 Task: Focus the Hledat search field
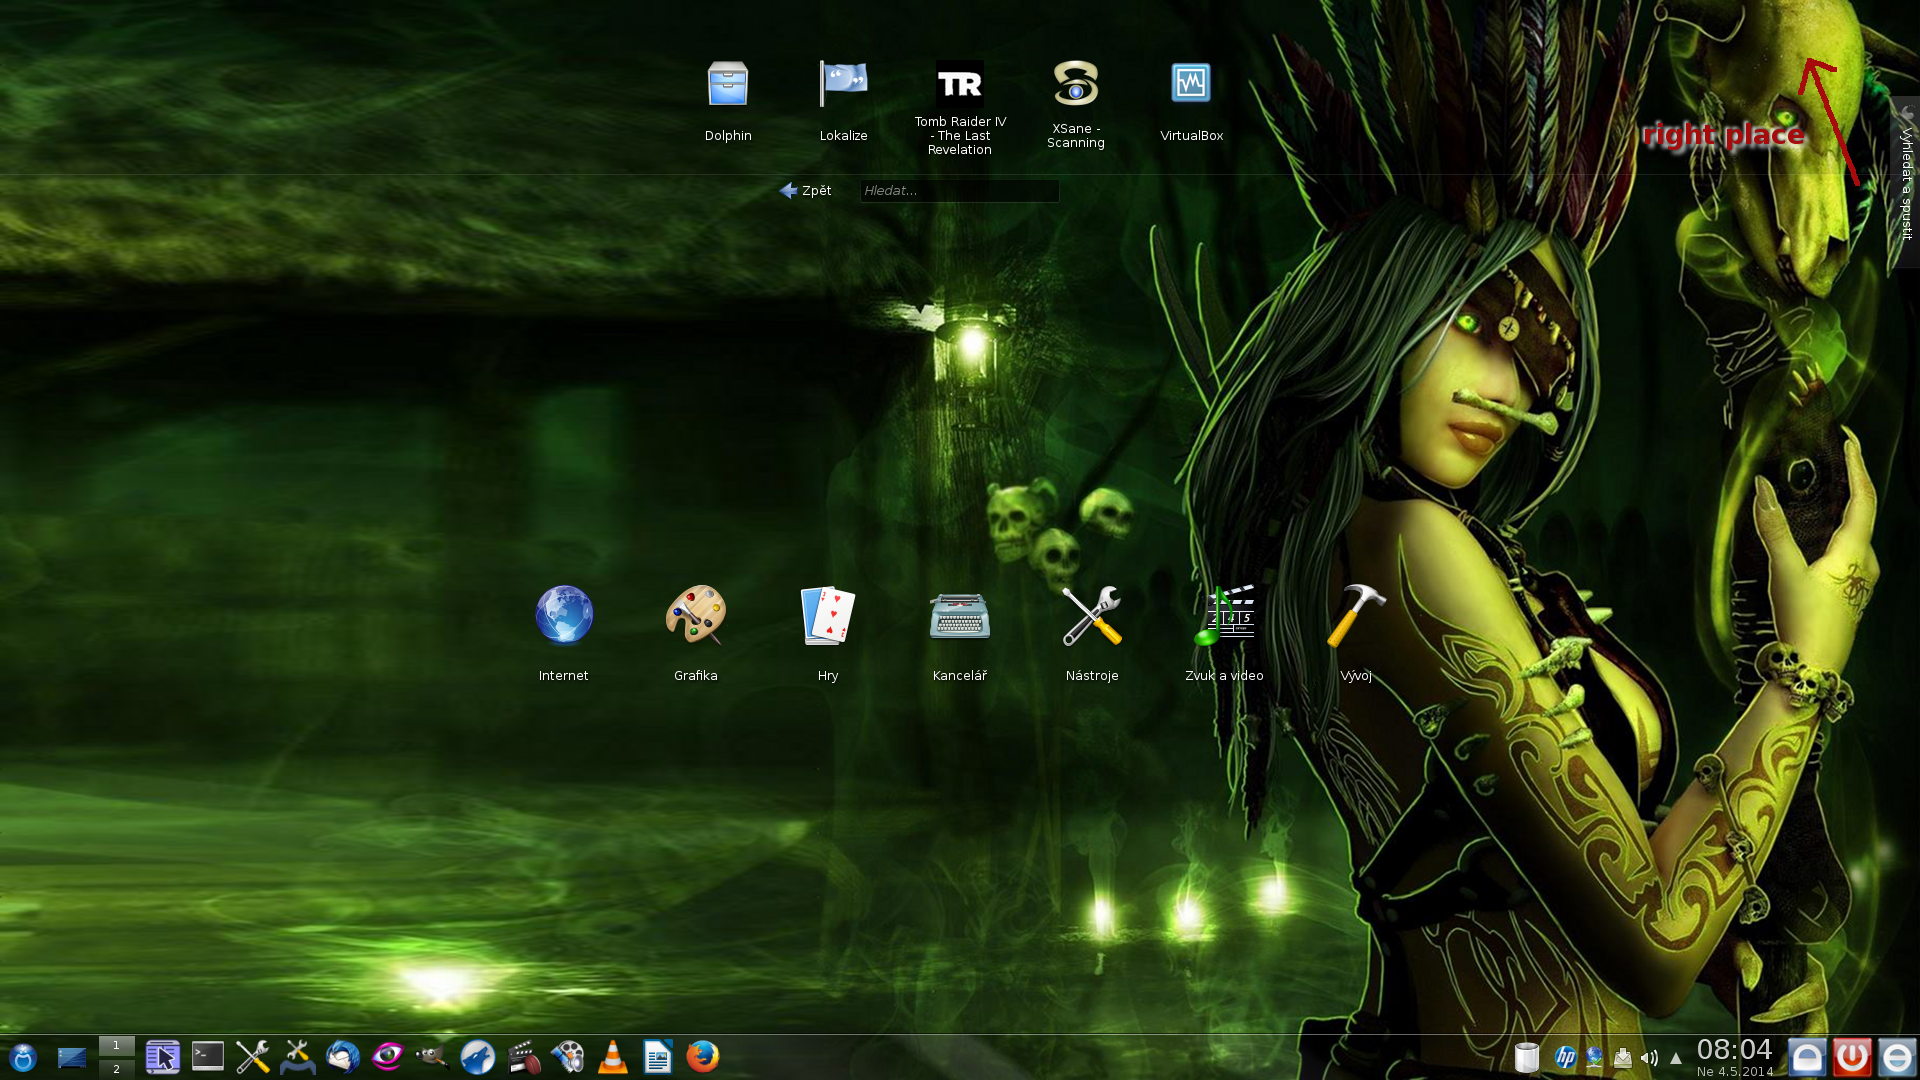click(x=959, y=190)
